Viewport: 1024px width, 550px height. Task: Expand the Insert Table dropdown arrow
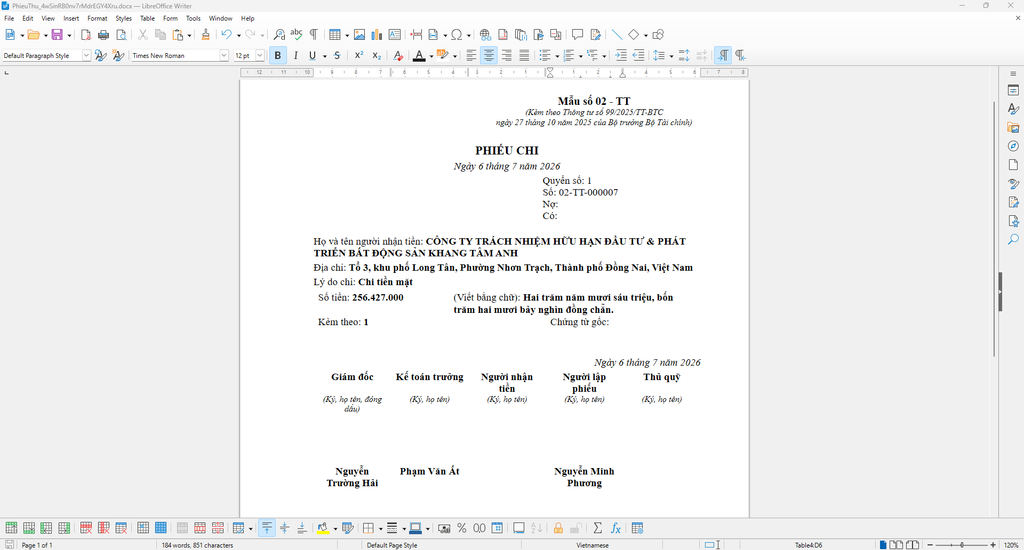tap(347, 35)
